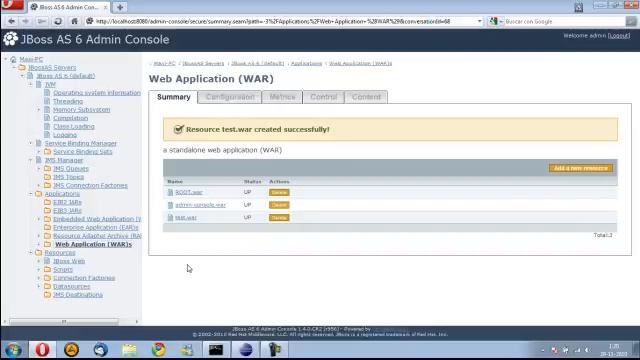The height and width of the screenshot is (360, 640).
Task: Click the JMS Destinations folder icon
Action: [x=47, y=295]
